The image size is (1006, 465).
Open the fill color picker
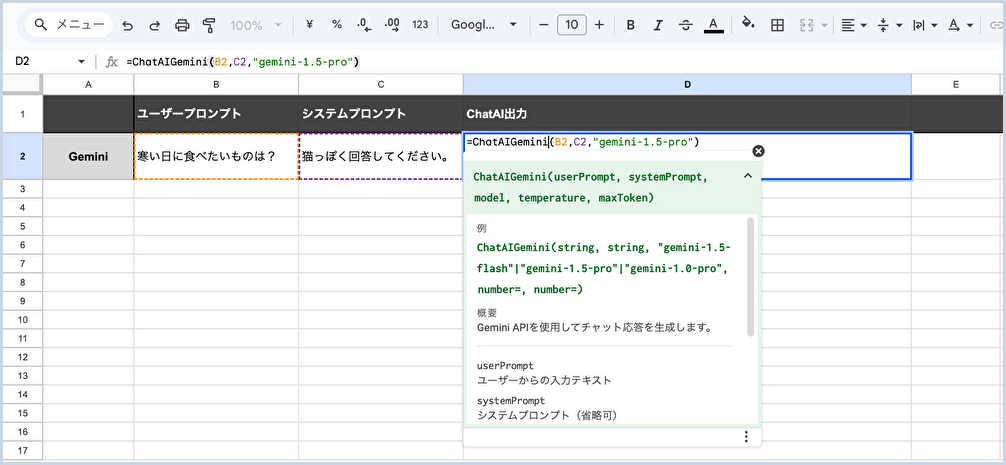click(748, 24)
